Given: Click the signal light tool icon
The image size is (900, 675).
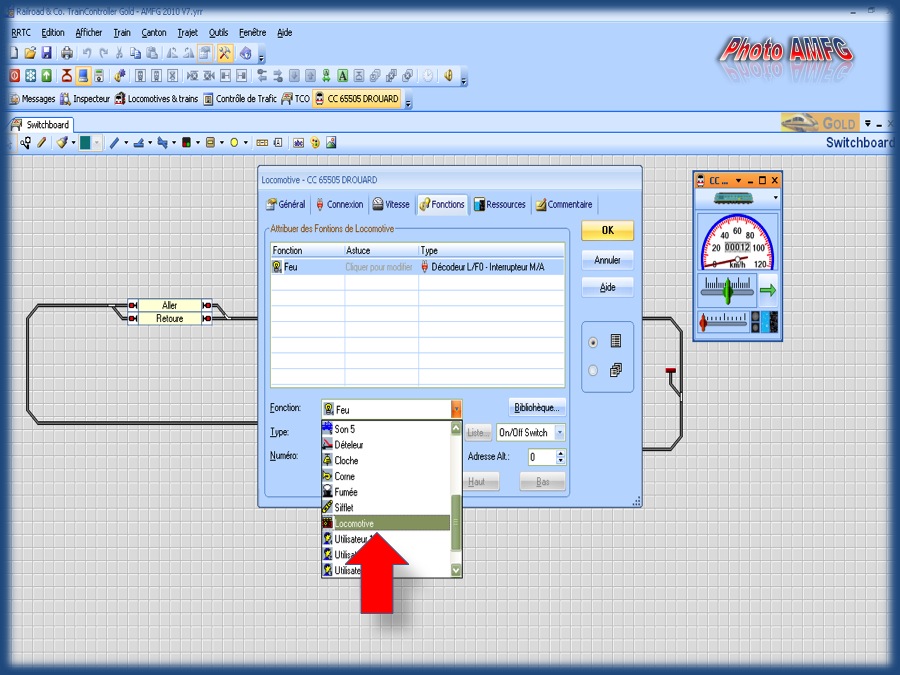Looking at the screenshot, I should [x=186, y=142].
